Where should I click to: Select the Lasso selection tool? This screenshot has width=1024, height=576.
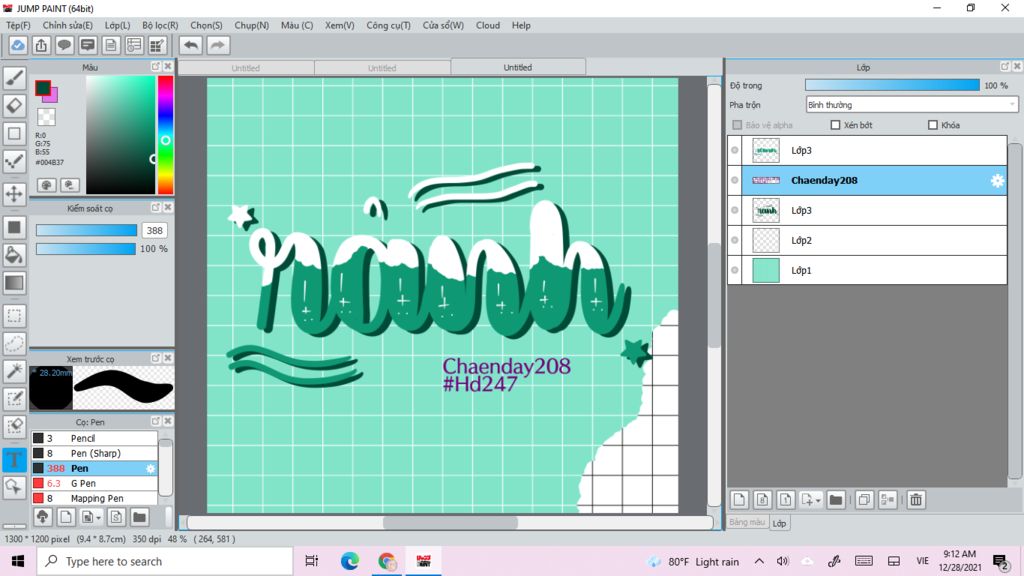[x=14, y=344]
